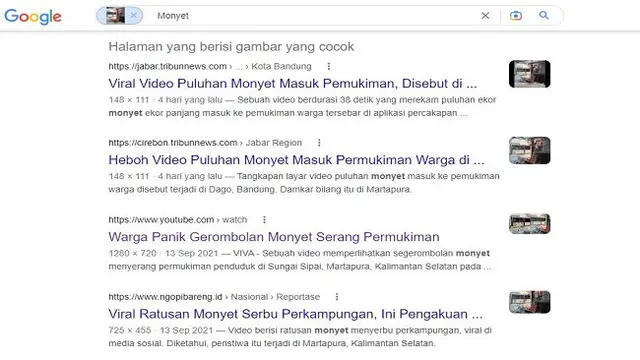640x360 pixels.
Task: Open "Heboh Video Puluhan Monyet Masuk Permukiman" result
Action: 296,160
